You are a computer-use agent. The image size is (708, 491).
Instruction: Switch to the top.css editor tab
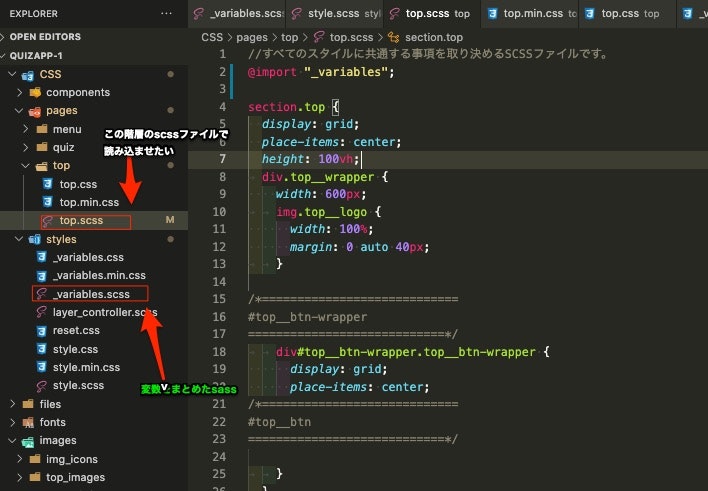pyautogui.click(x=628, y=14)
